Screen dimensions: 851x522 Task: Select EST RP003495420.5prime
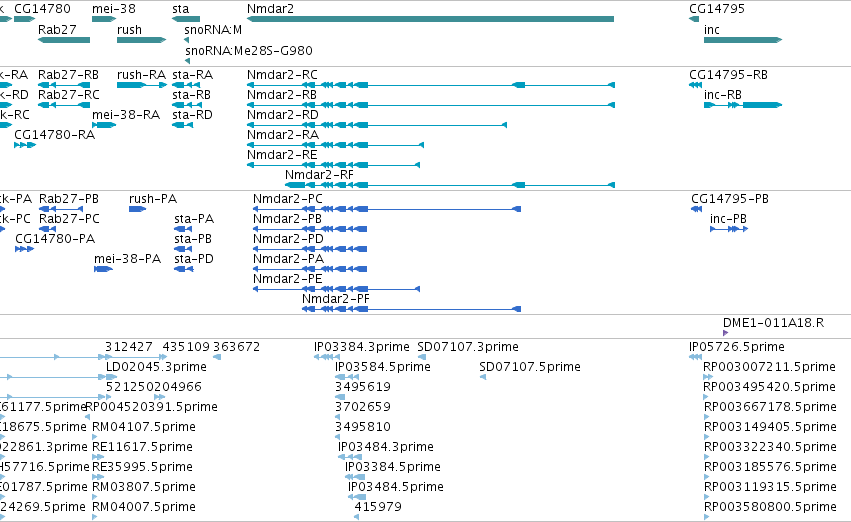point(706,397)
